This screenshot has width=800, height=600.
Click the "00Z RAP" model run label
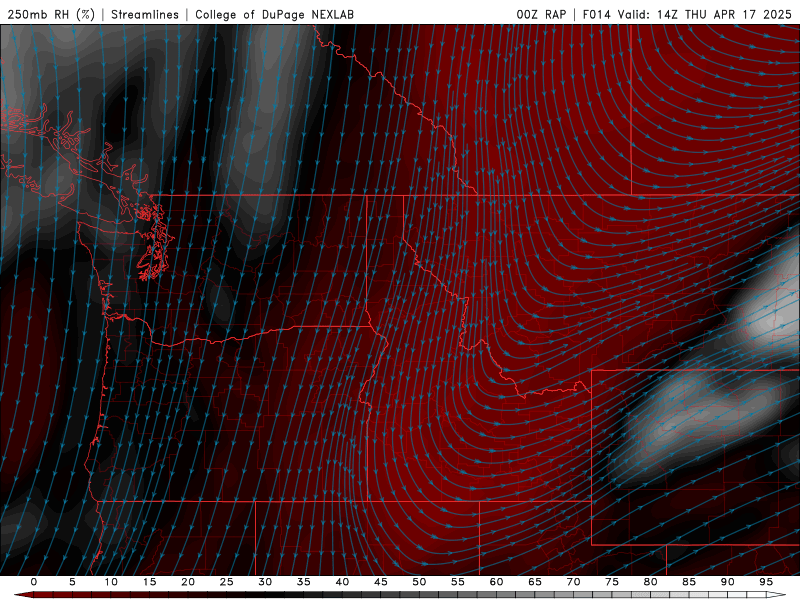tap(541, 14)
